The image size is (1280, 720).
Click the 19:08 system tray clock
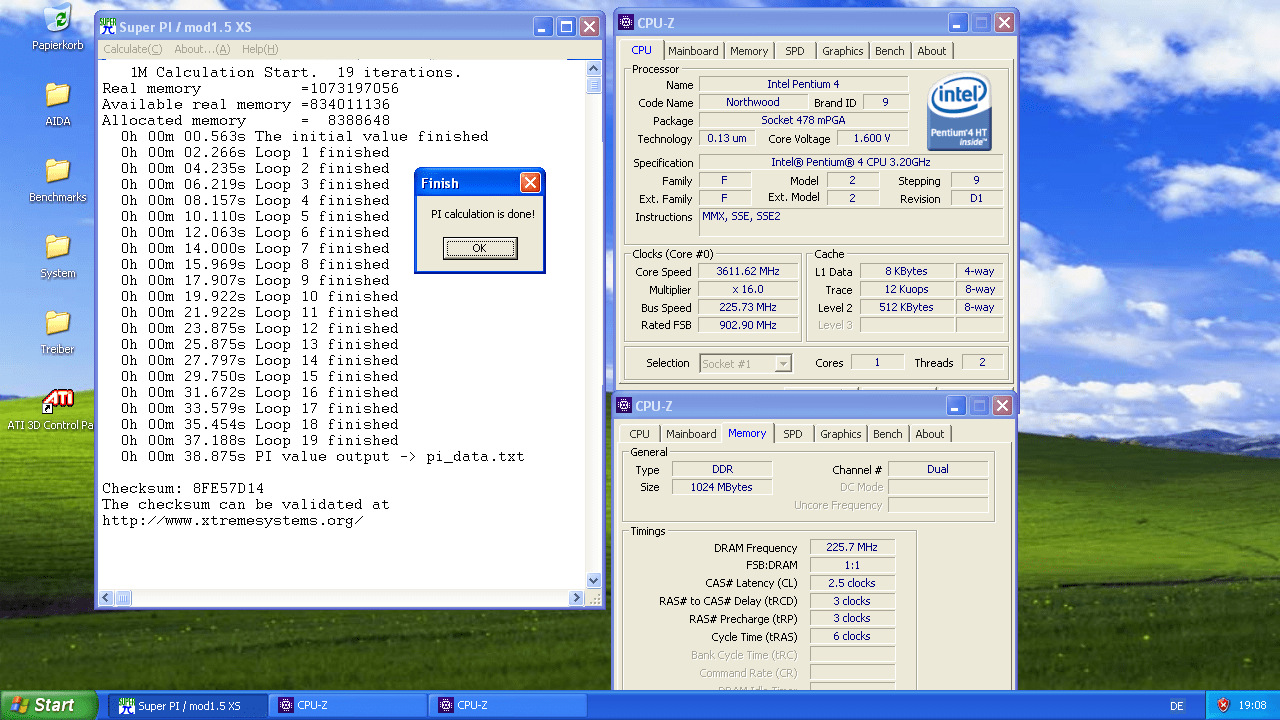click(1253, 706)
